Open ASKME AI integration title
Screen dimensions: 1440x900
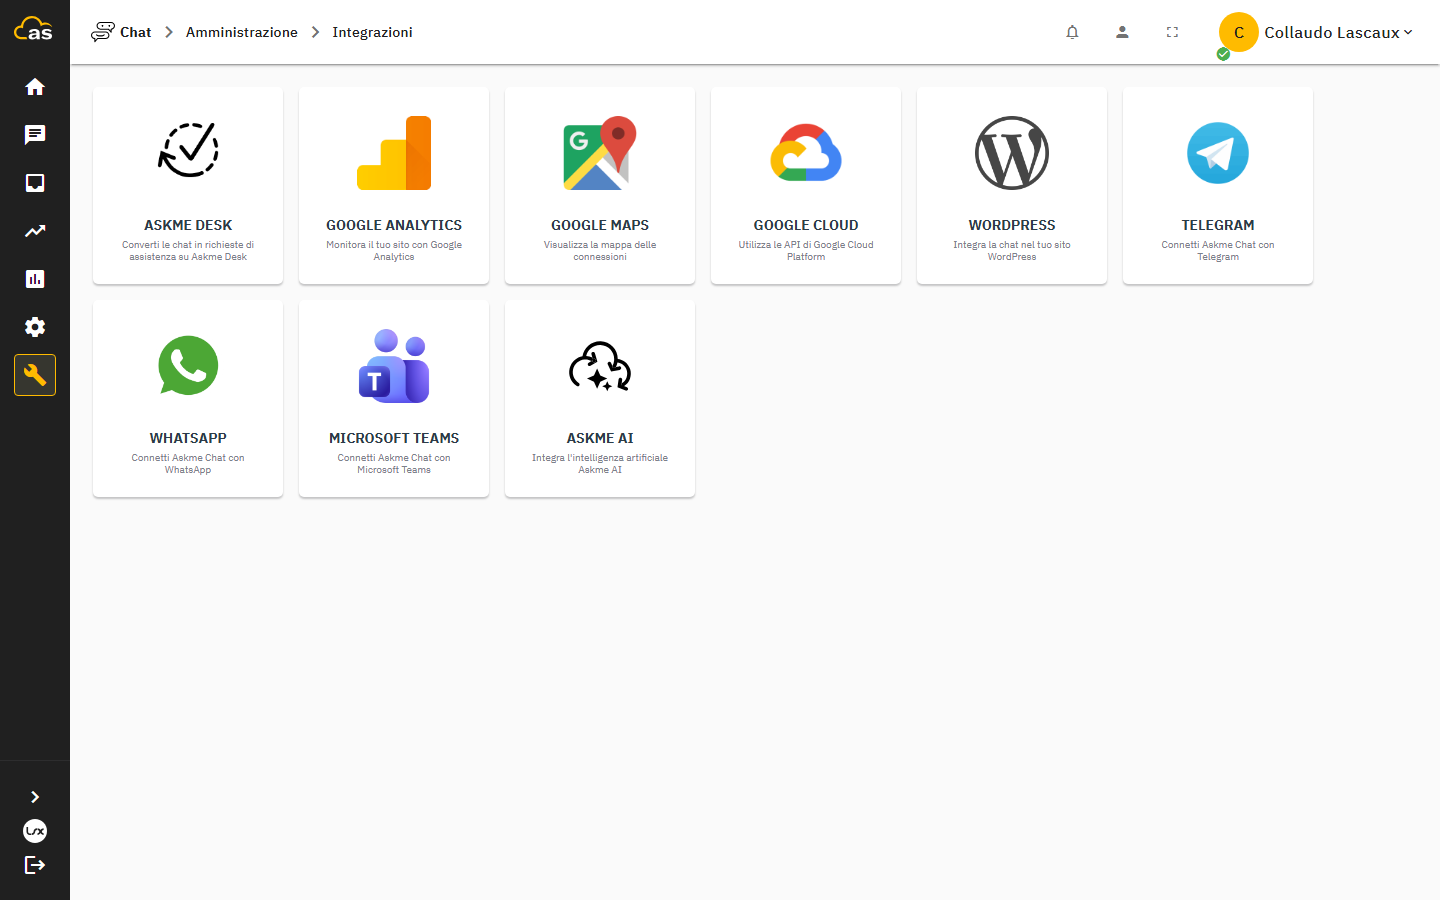[x=600, y=438]
